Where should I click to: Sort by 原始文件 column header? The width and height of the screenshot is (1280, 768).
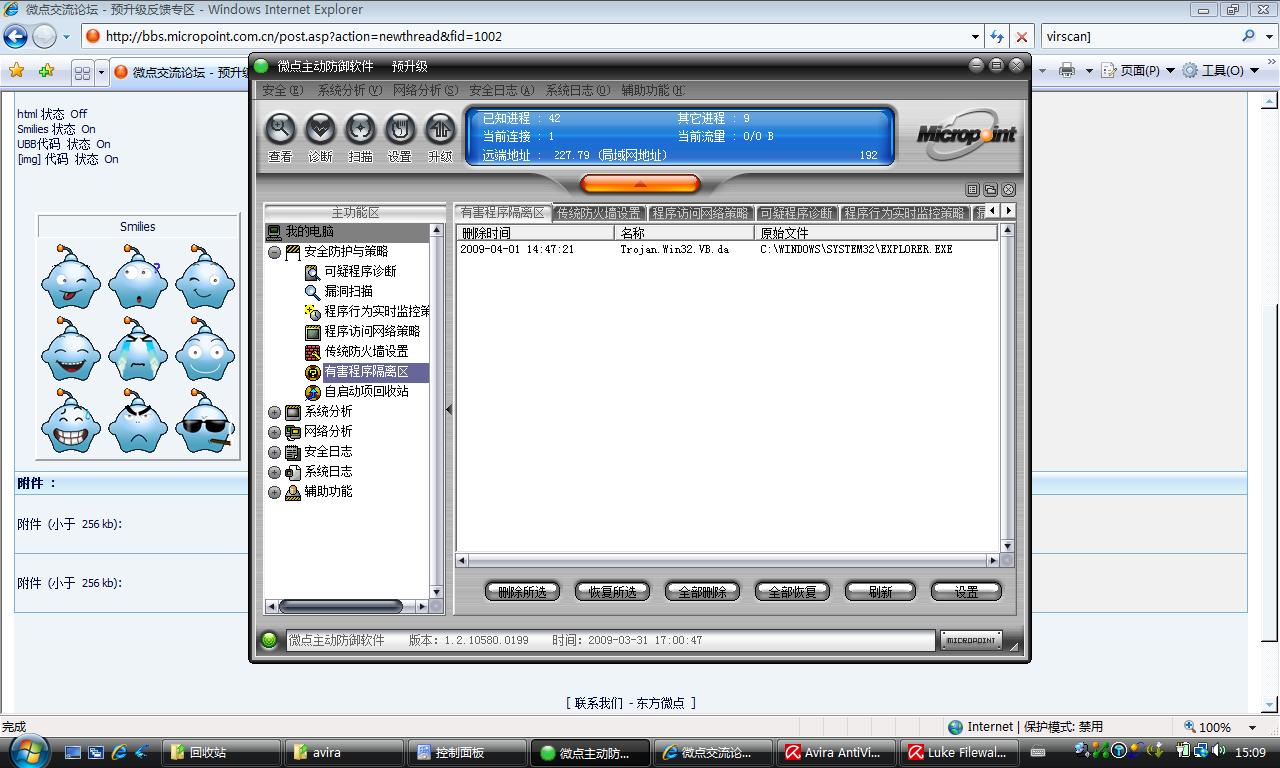click(x=877, y=233)
